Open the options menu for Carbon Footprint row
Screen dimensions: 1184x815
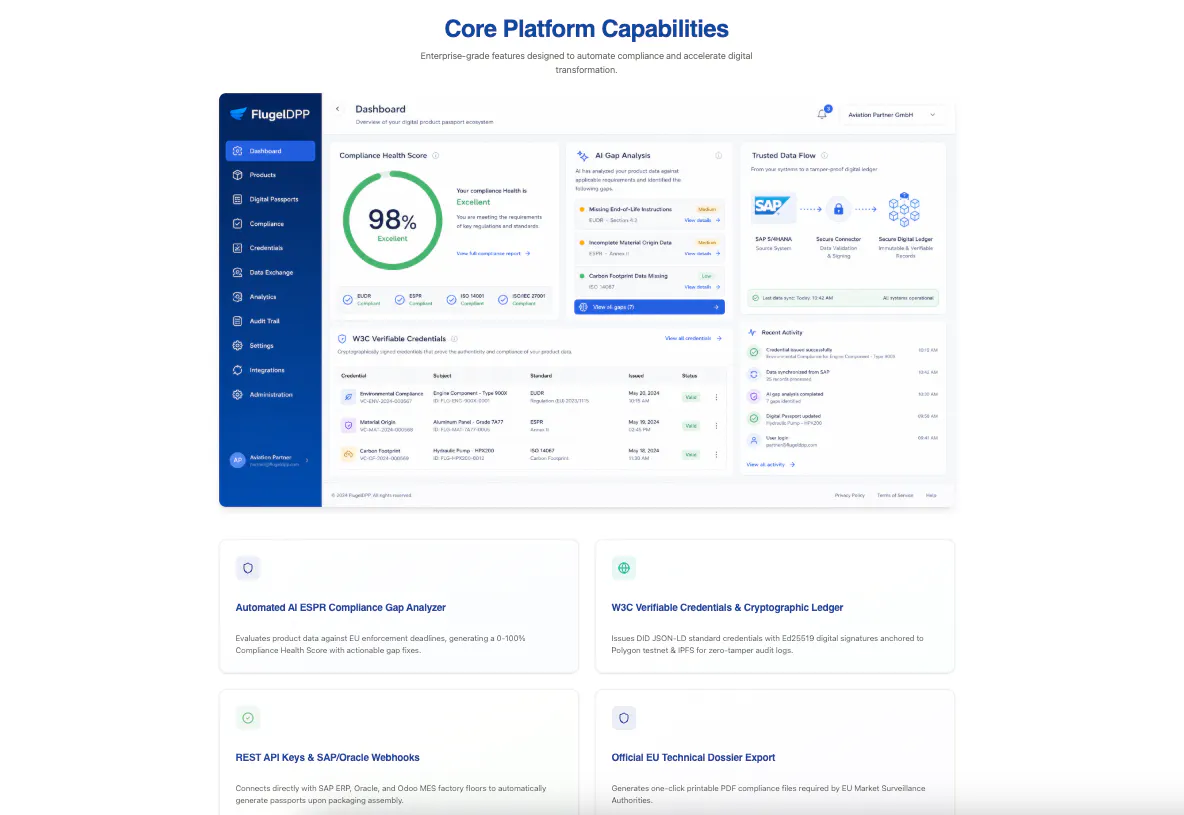(x=716, y=454)
